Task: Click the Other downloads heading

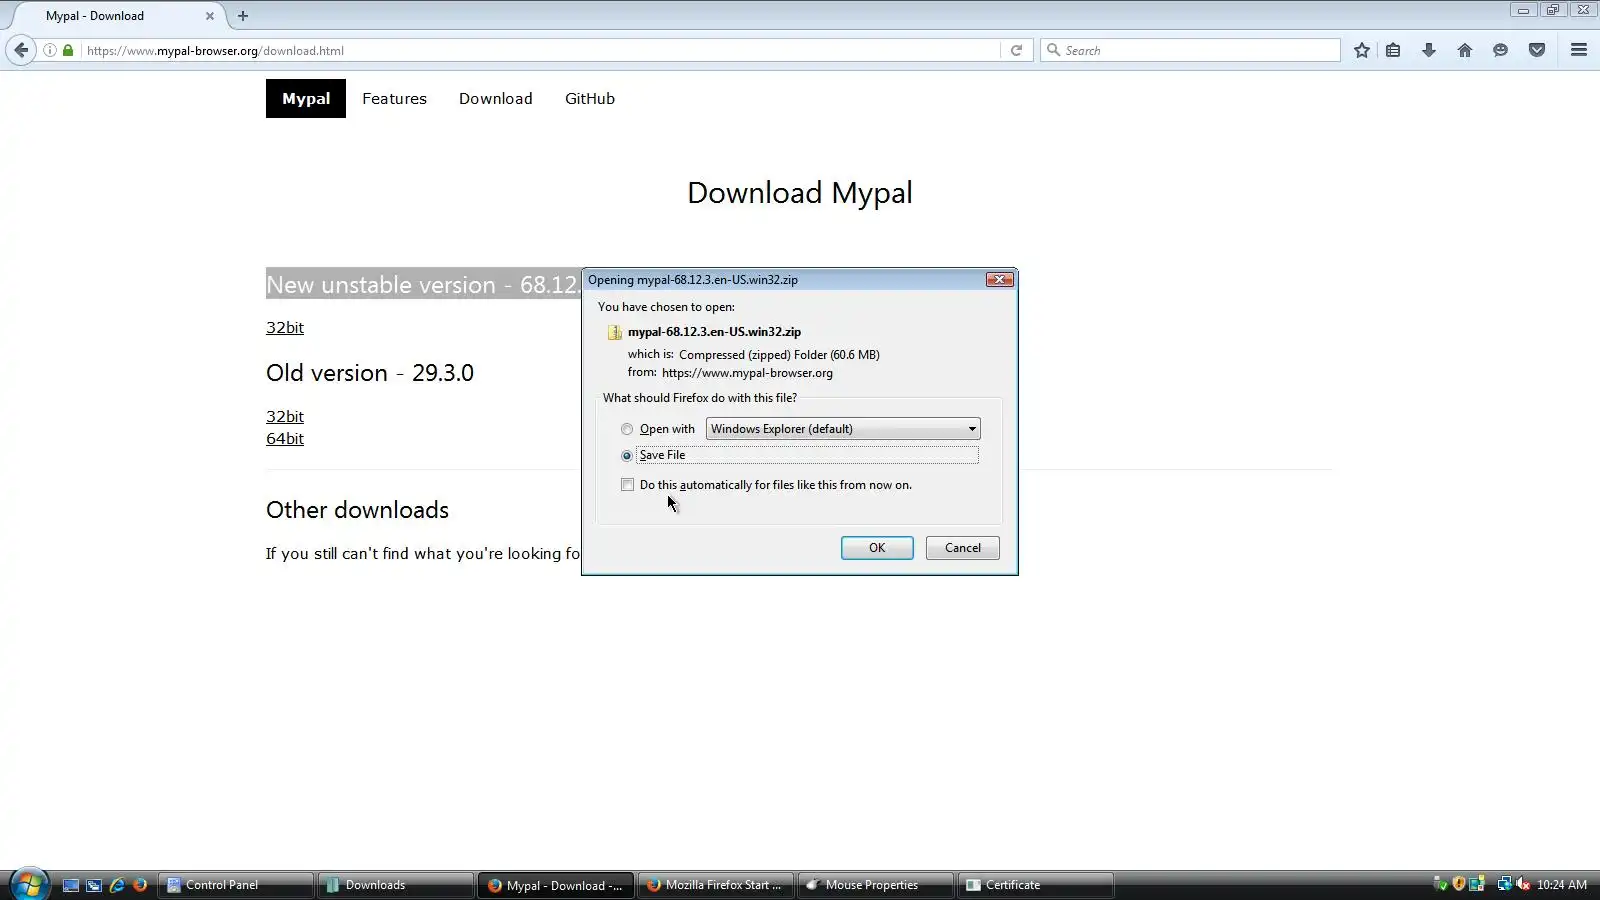Action: [357, 510]
